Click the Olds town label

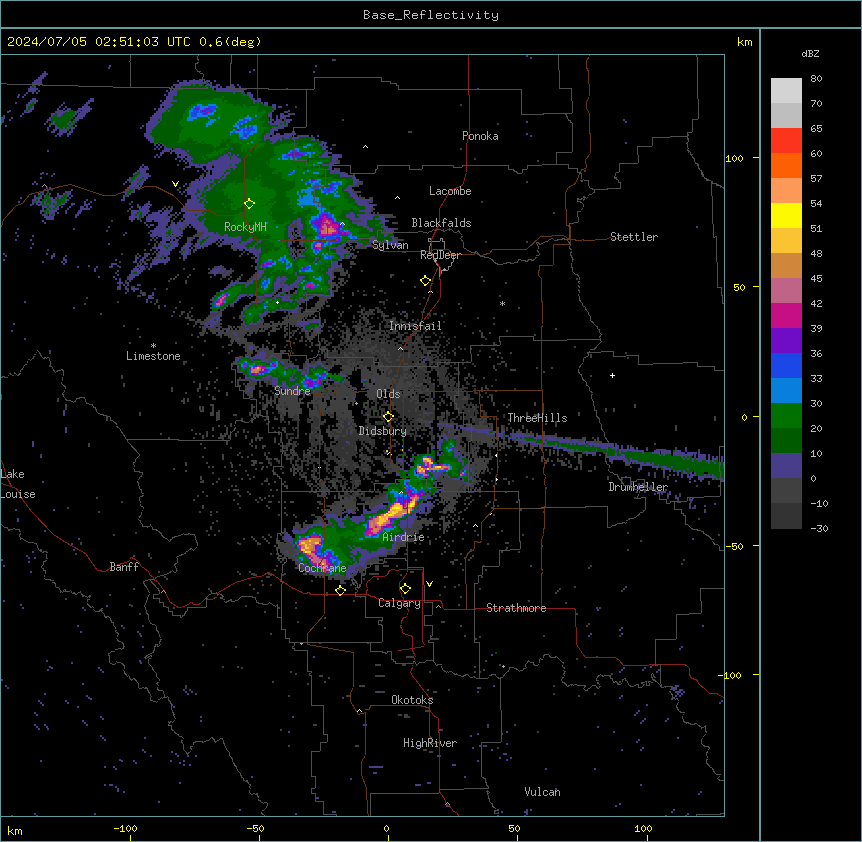tap(388, 394)
